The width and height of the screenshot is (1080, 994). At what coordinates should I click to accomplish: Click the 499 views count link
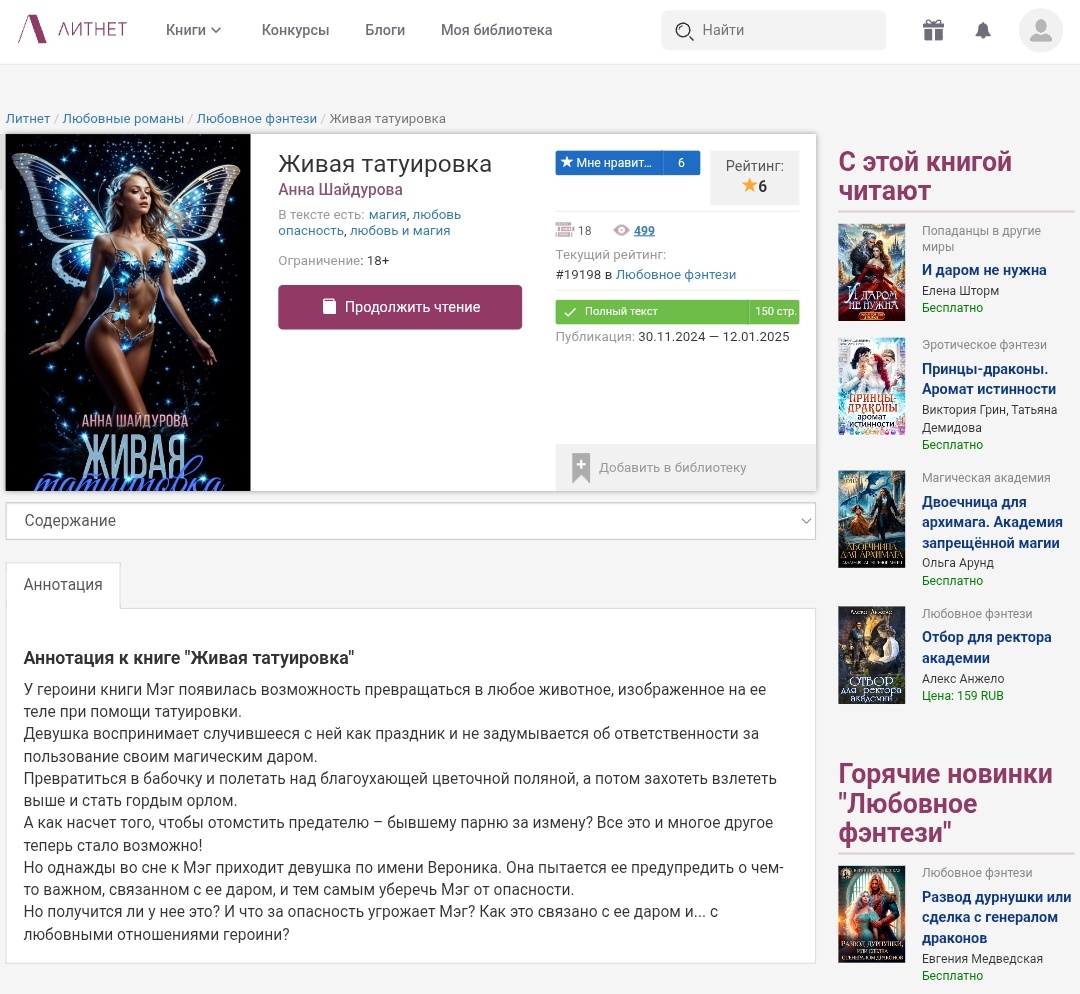coord(644,231)
